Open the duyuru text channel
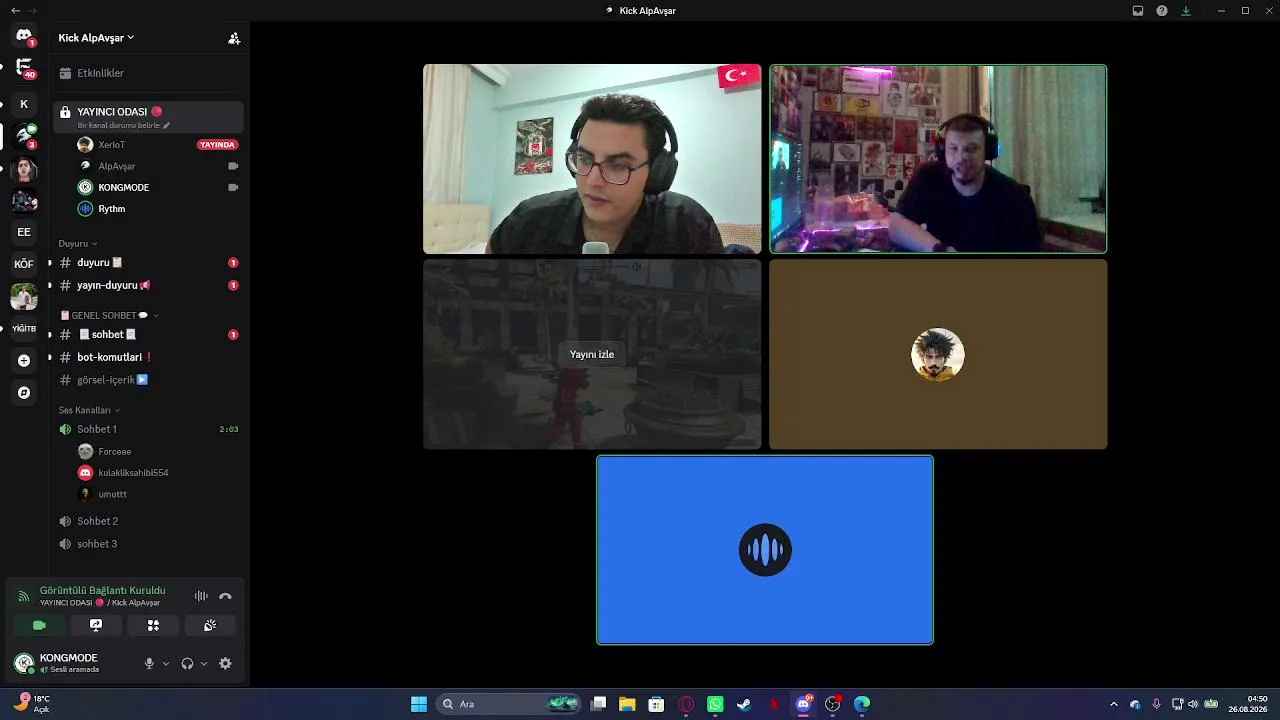This screenshot has height=720, width=1280. 148,263
